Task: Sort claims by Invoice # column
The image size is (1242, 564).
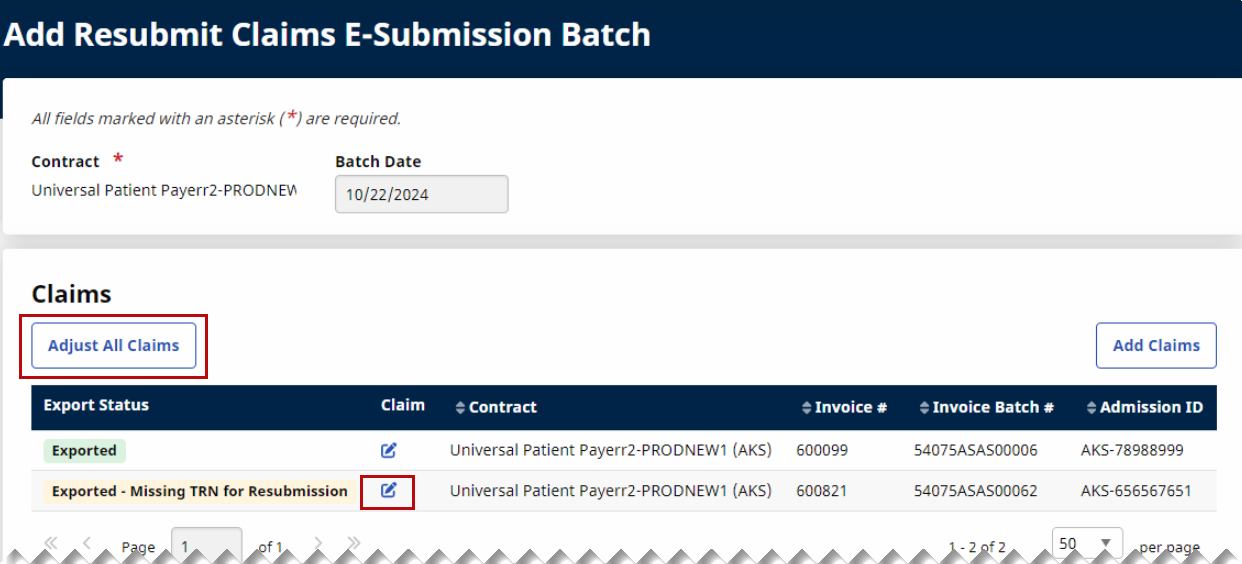Action: (844, 407)
